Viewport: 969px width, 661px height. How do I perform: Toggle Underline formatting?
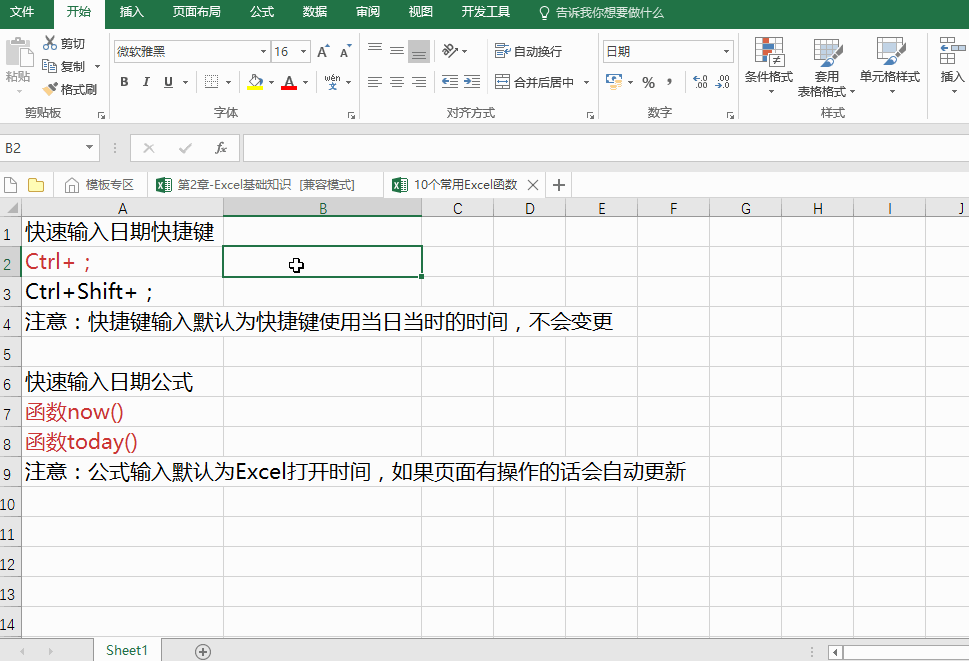(x=168, y=82)
